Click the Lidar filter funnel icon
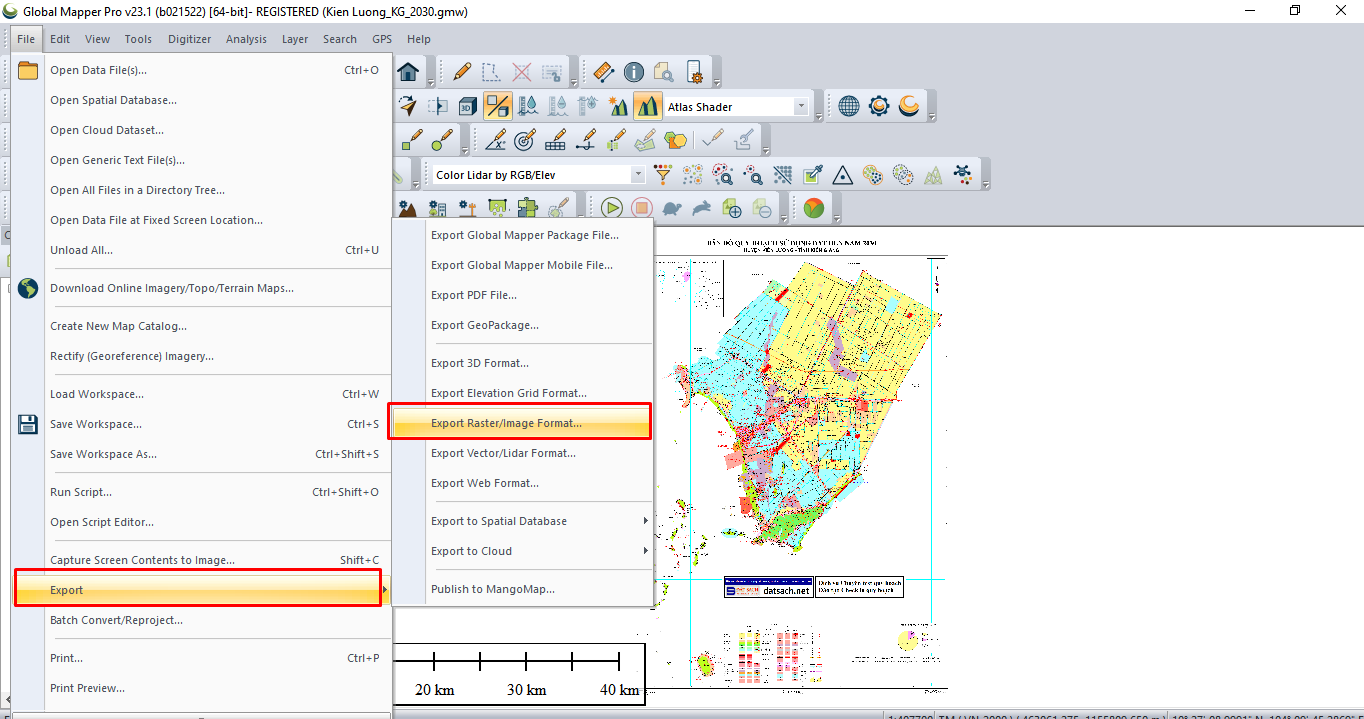The image size is (1364, 719). point(662,175)
